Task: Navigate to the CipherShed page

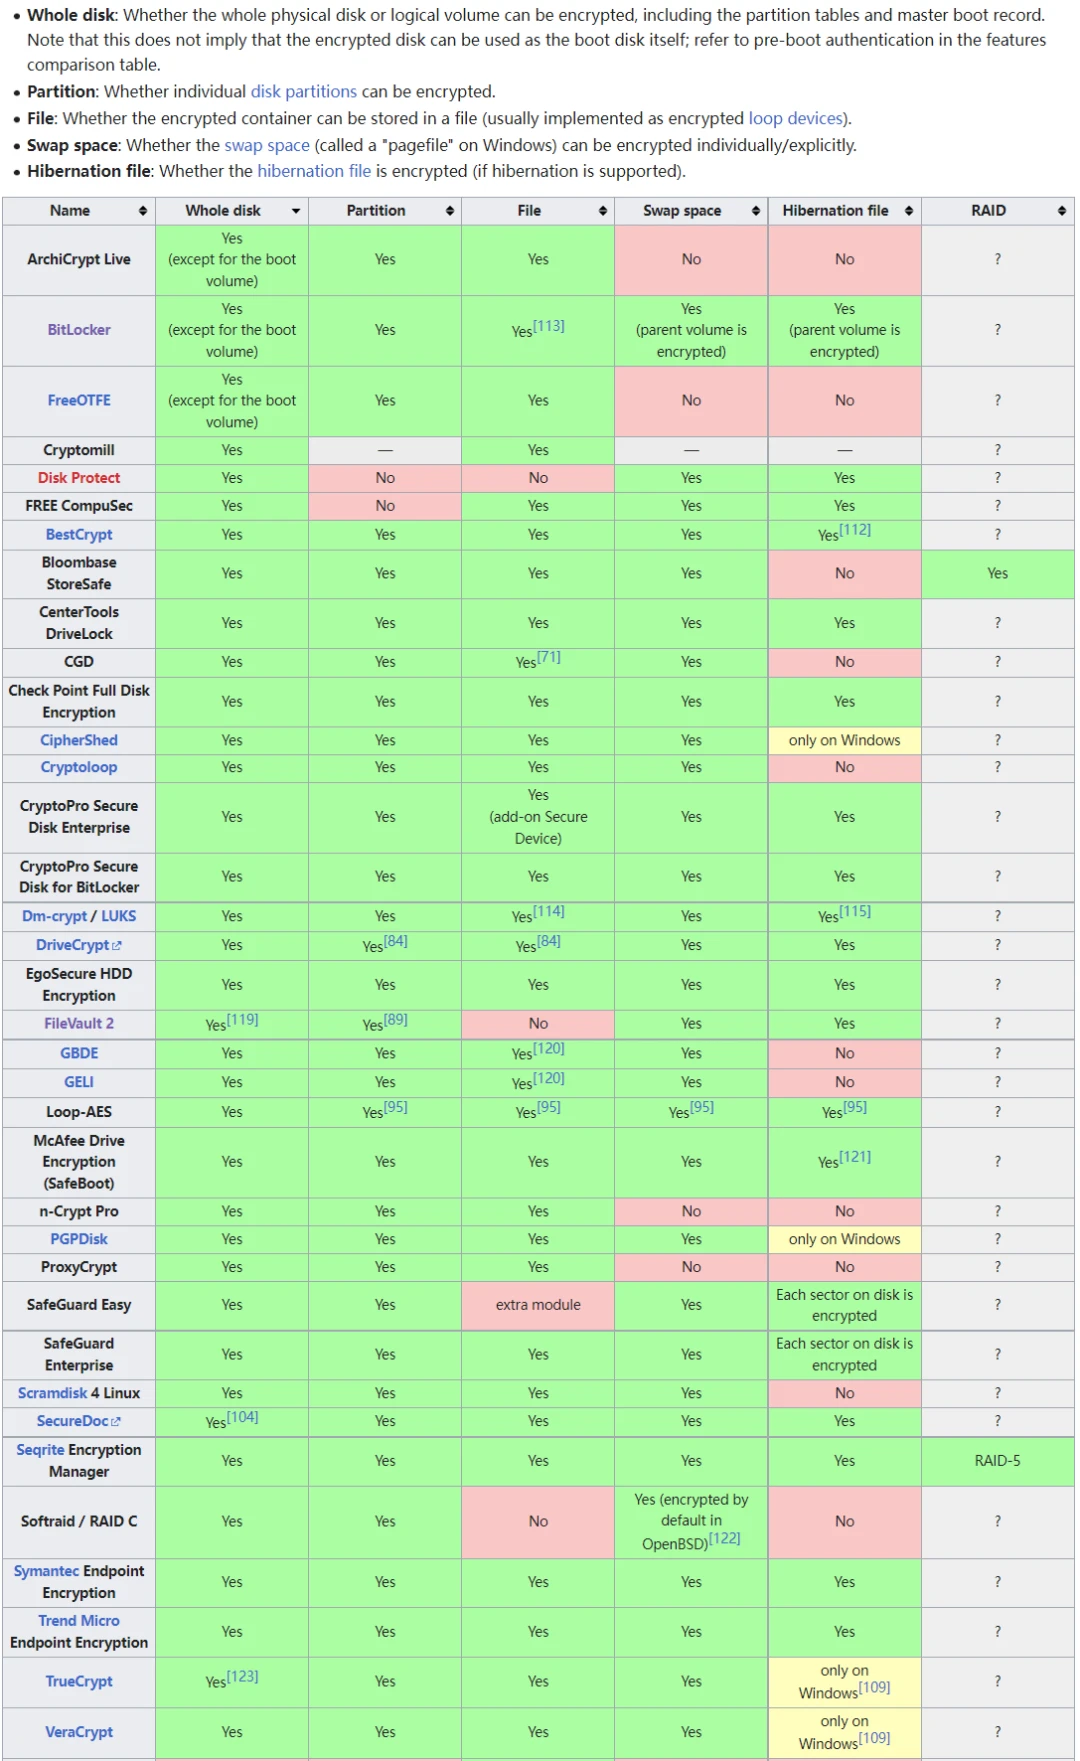Action: (79, 740)
